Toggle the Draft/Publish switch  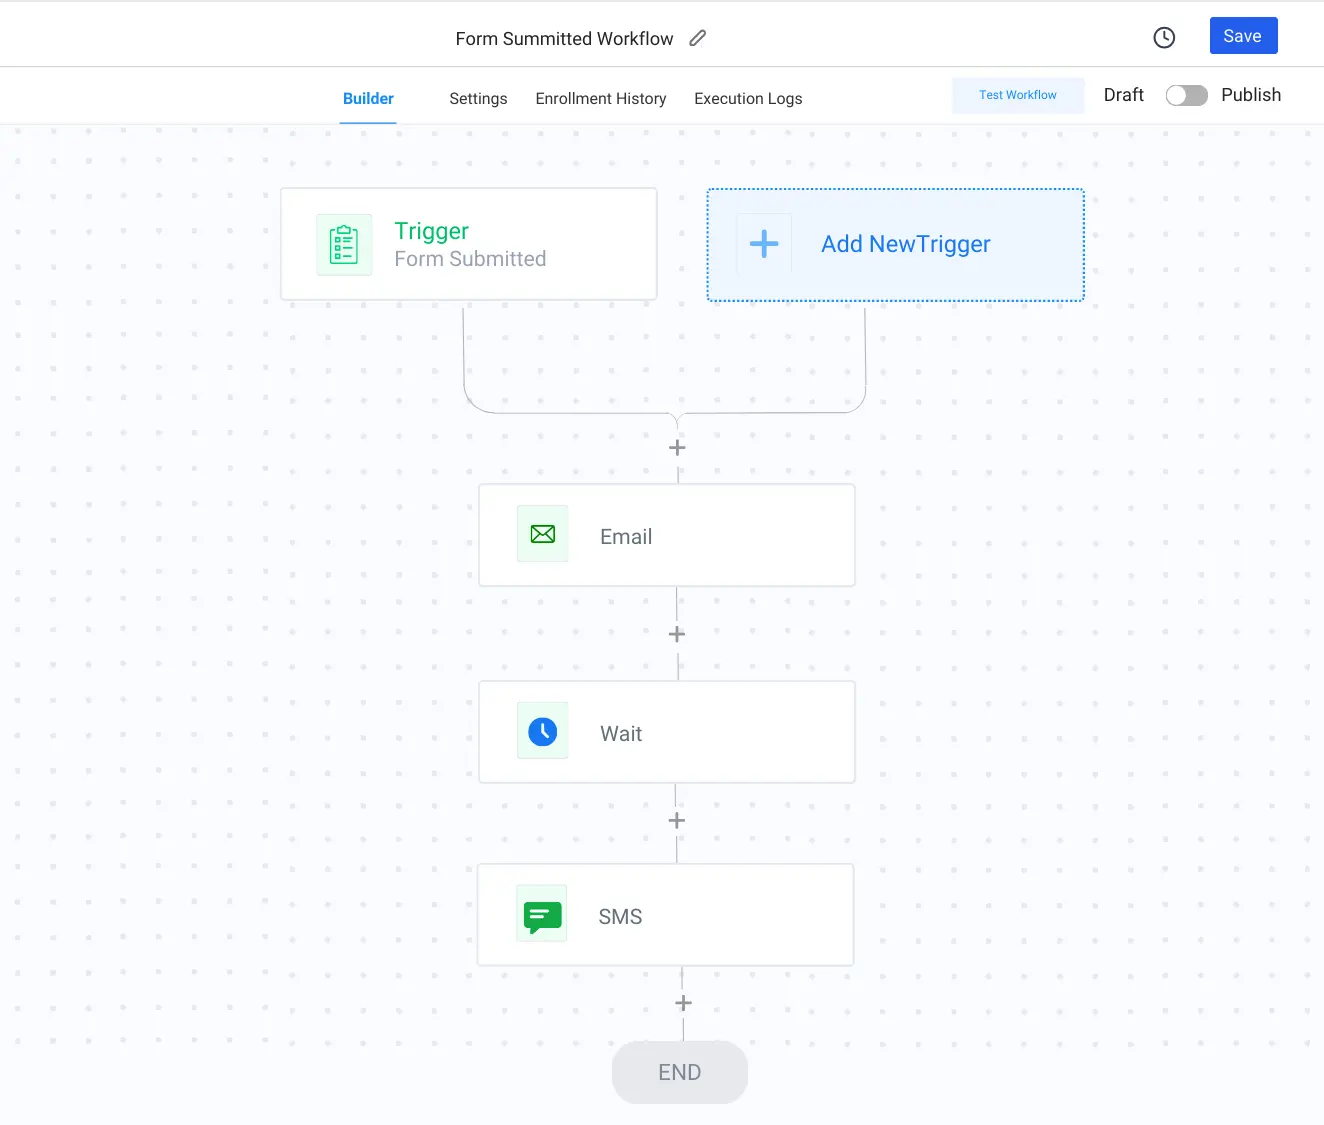pyautogui.click(x=1186, y=95)
